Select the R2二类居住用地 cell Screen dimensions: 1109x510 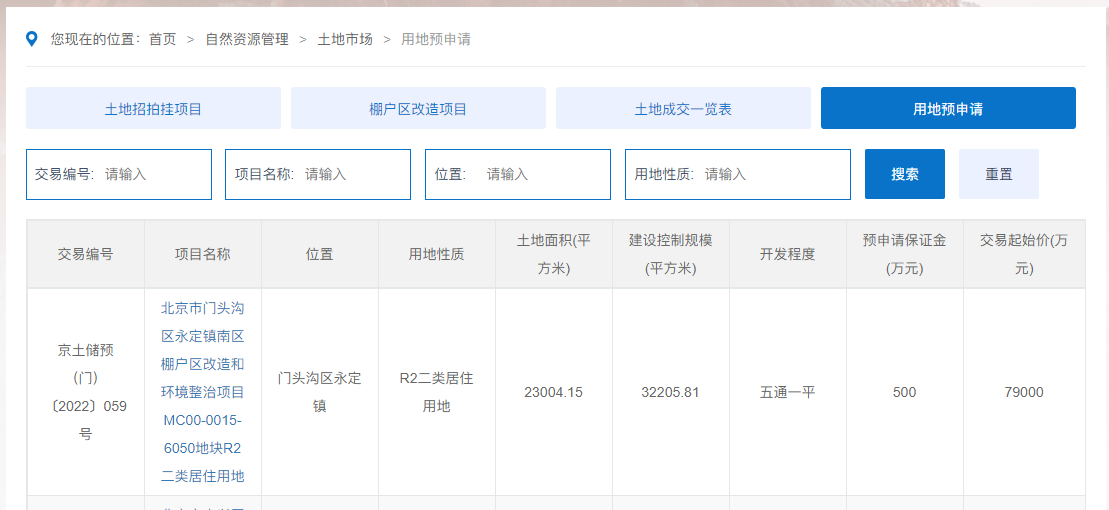tap(436, 393)
